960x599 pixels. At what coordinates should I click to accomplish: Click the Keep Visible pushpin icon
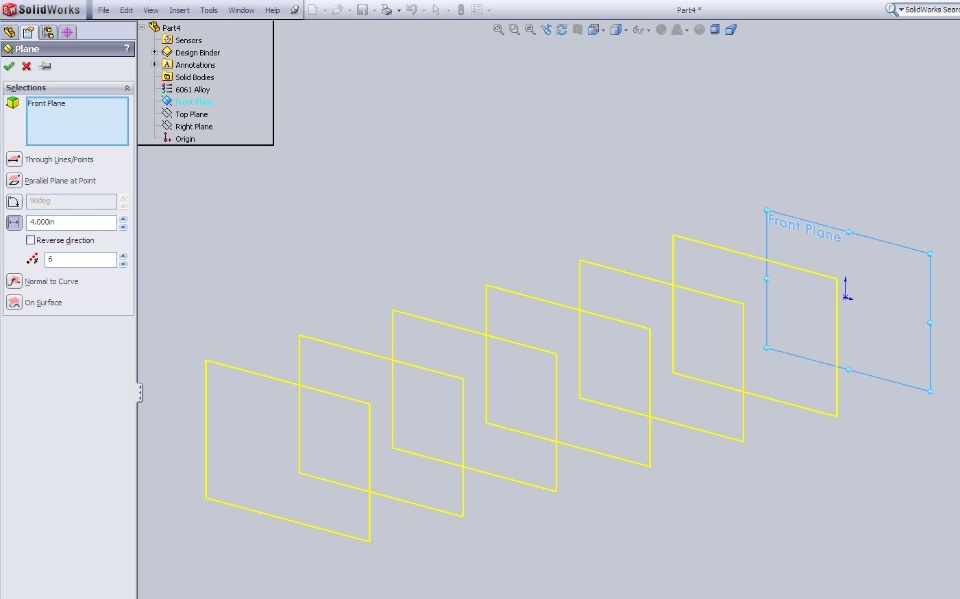click(45, 66)
